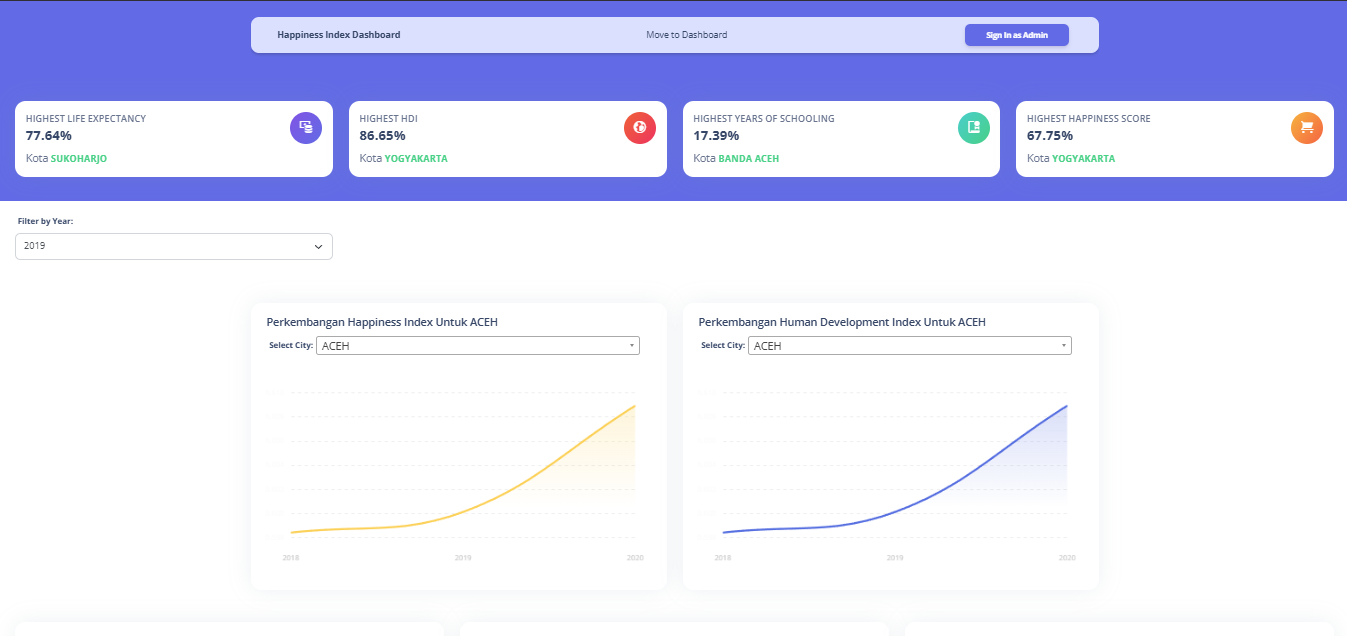Click the purple Highest Life Expectancy card icon
The width and height of the screenshot is (1347, 636).
[x=305, y=128]
